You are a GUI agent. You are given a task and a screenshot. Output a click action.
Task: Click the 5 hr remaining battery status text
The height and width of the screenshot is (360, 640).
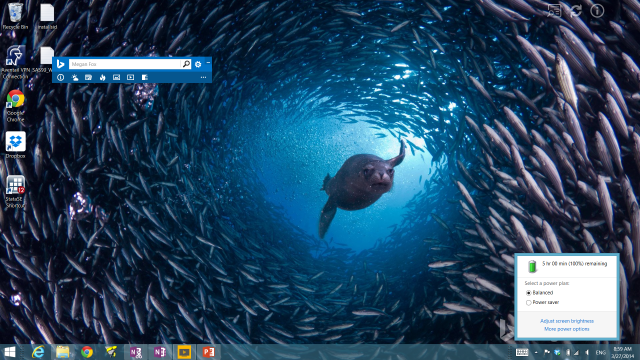574,264
